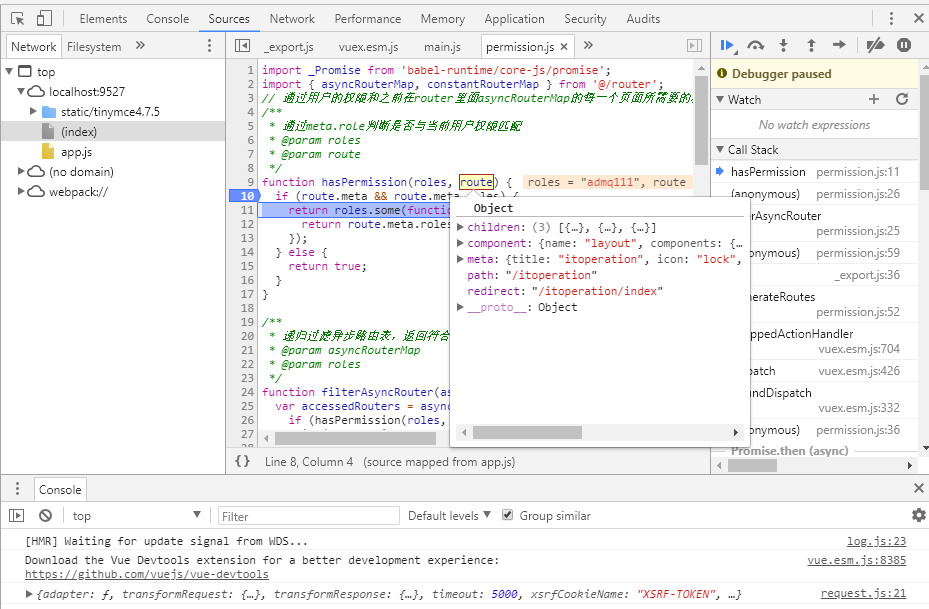Switch to the Network panel tab
929x609 pixels.
(x=292, y=18)
